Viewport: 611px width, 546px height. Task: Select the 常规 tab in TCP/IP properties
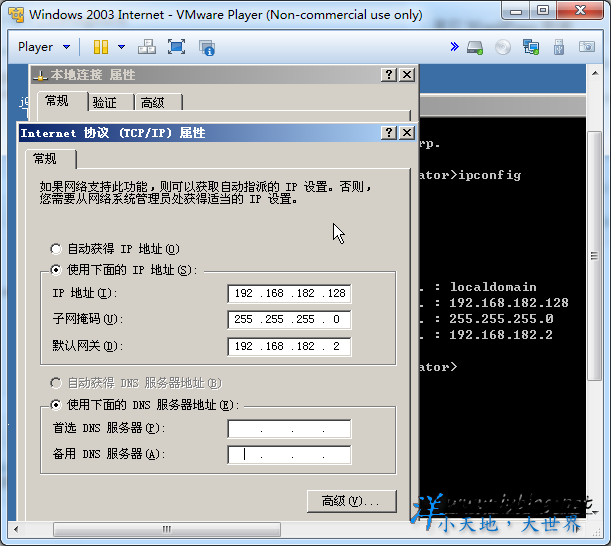[x=51, y=159]
